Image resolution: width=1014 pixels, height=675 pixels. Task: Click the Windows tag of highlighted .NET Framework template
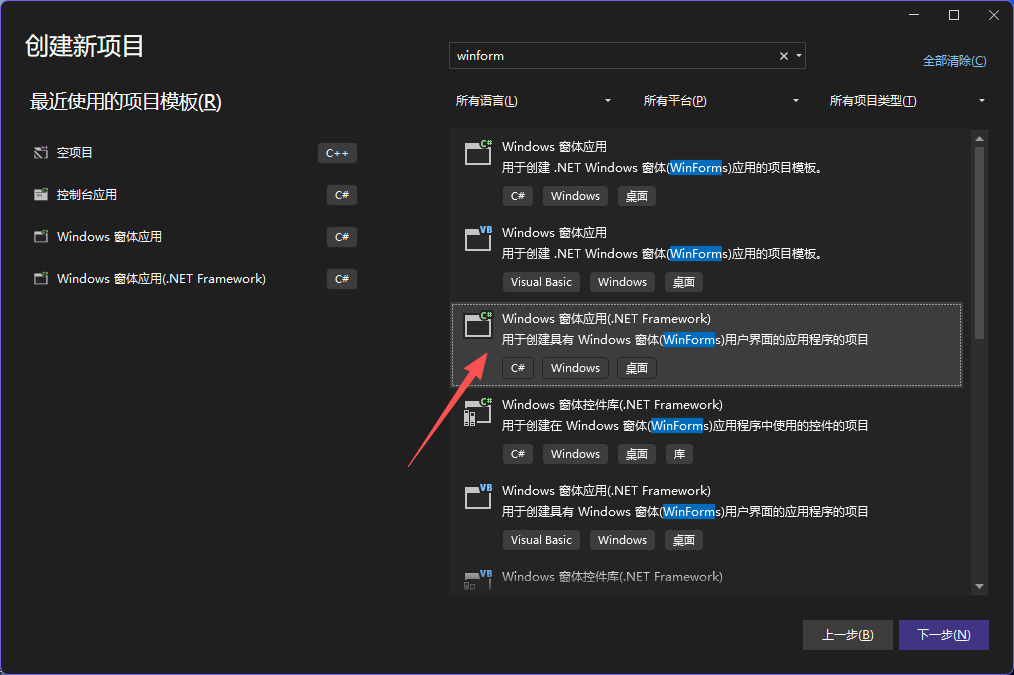(576, 368)
